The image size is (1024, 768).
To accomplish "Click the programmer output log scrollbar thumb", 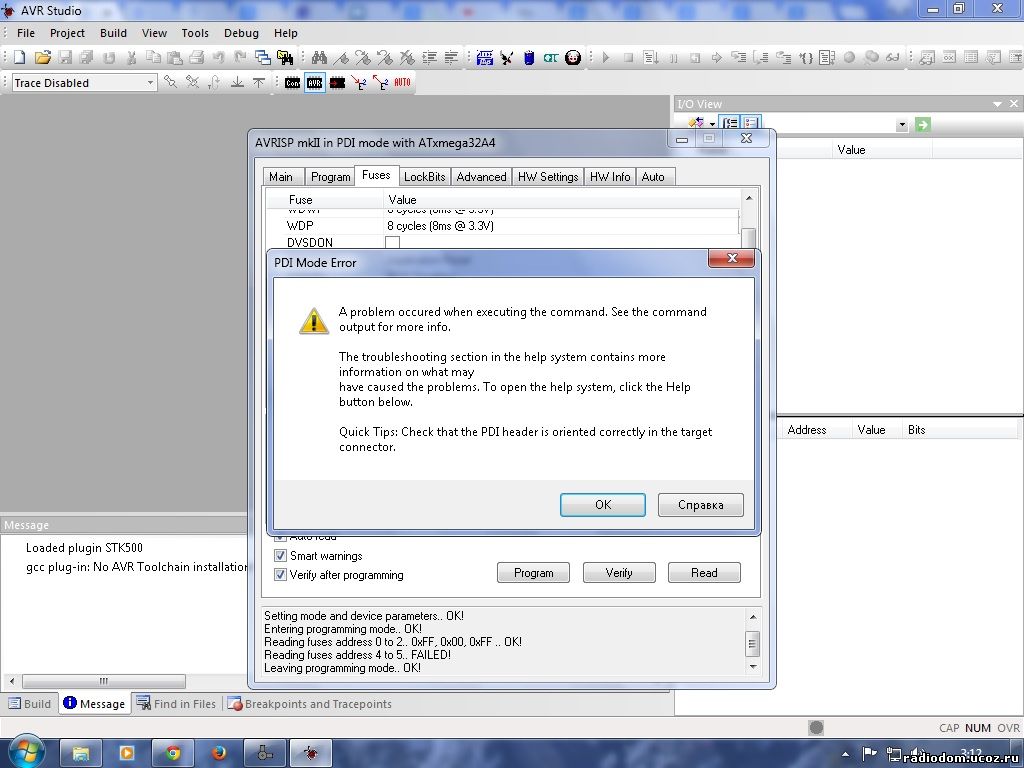I will pos(752,643).
